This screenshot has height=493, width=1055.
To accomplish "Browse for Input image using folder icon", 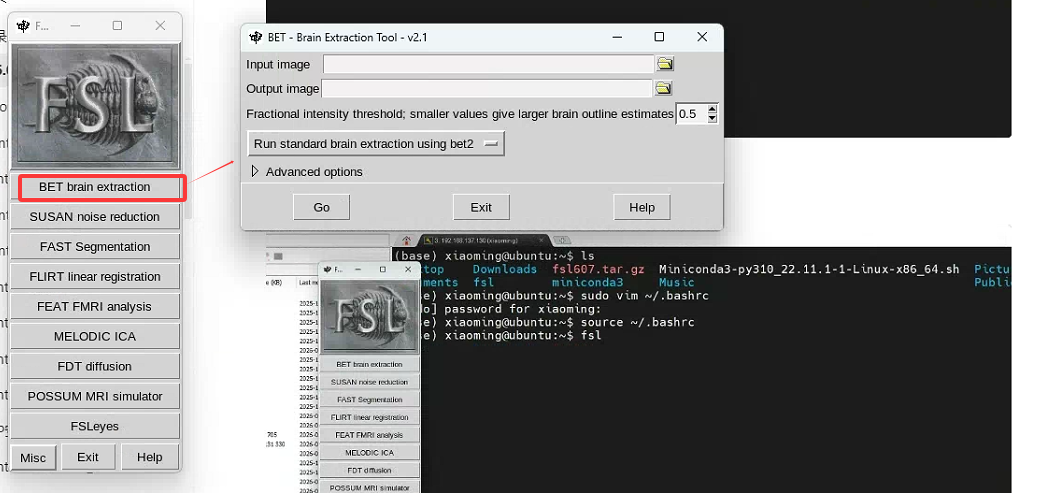I will click(x=665, y=64).
